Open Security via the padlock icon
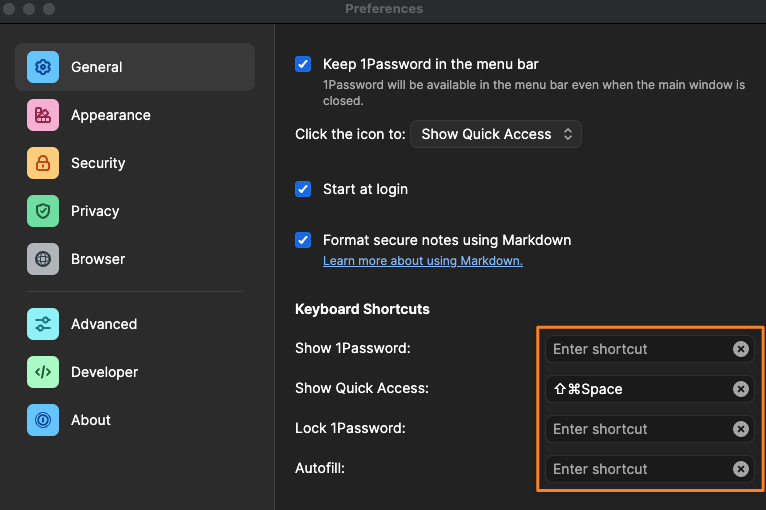This screenshot has width=766, height=510. pyautogui.click(x=43, y=163)
